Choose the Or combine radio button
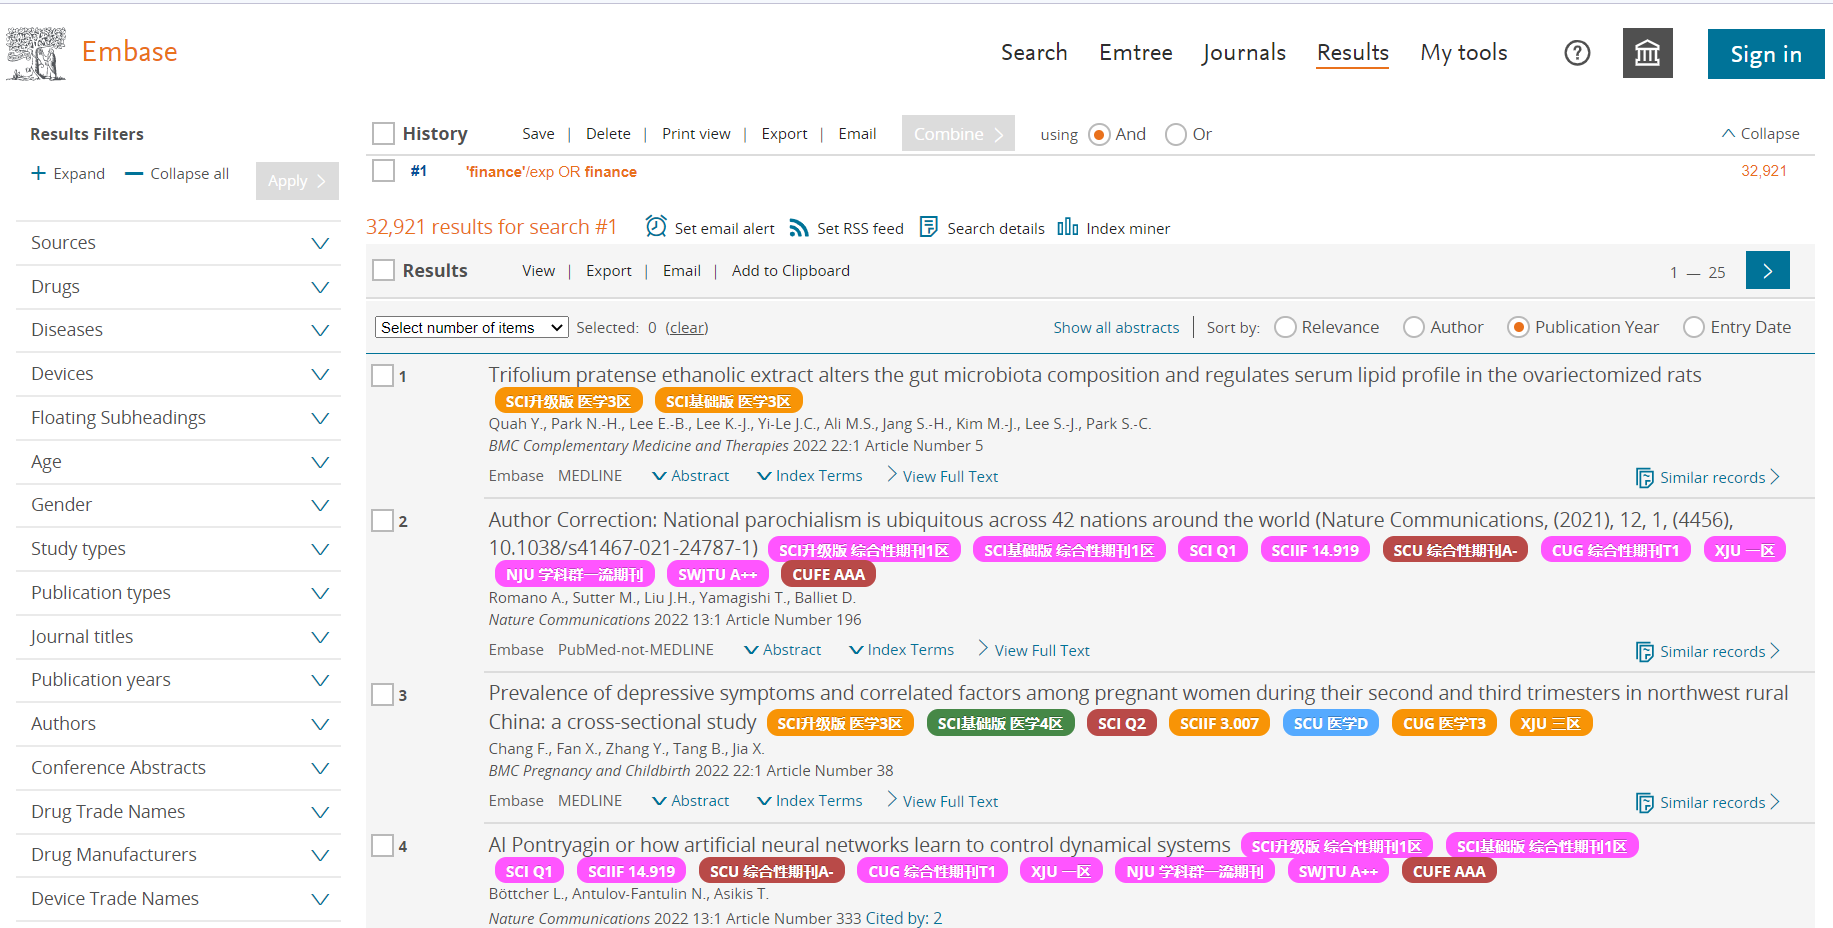This screenshot has height=928, width=1833. [1176, 134]
